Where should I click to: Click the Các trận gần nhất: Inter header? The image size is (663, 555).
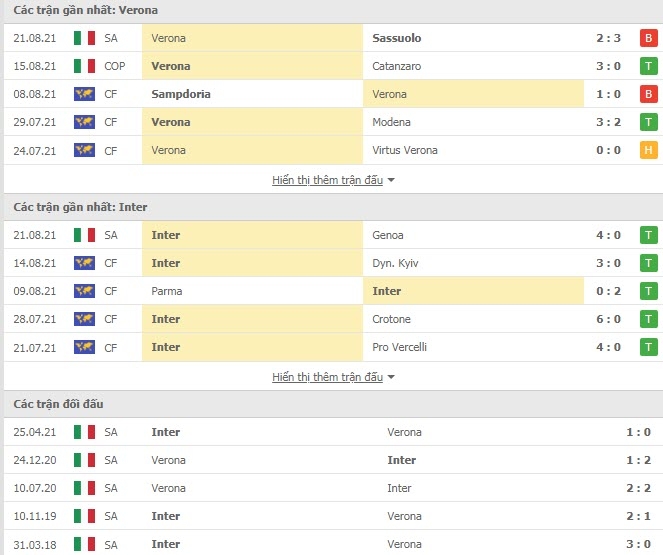pyautogui.click(x=80, y=207)
